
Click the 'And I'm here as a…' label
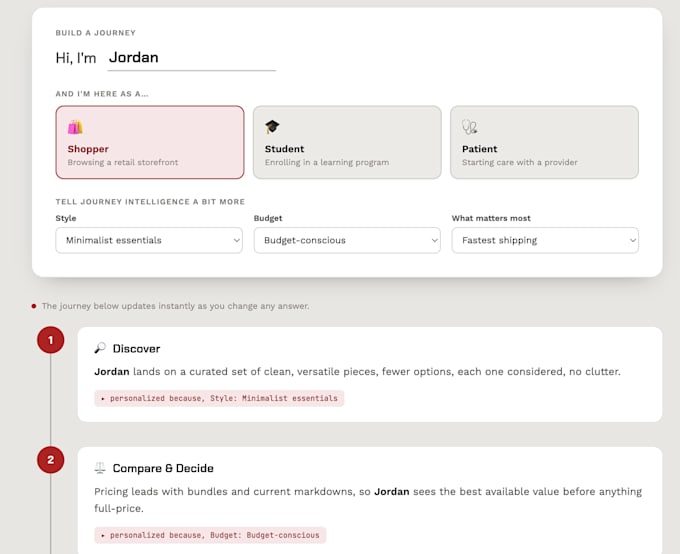tap(102, 94)
